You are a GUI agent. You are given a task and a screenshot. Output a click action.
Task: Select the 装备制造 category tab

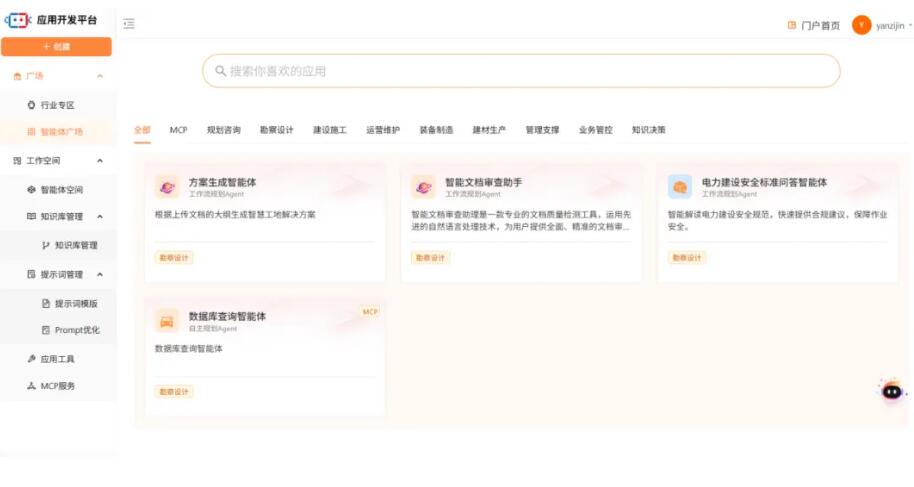pyautogui.click(x=436, y=130)
